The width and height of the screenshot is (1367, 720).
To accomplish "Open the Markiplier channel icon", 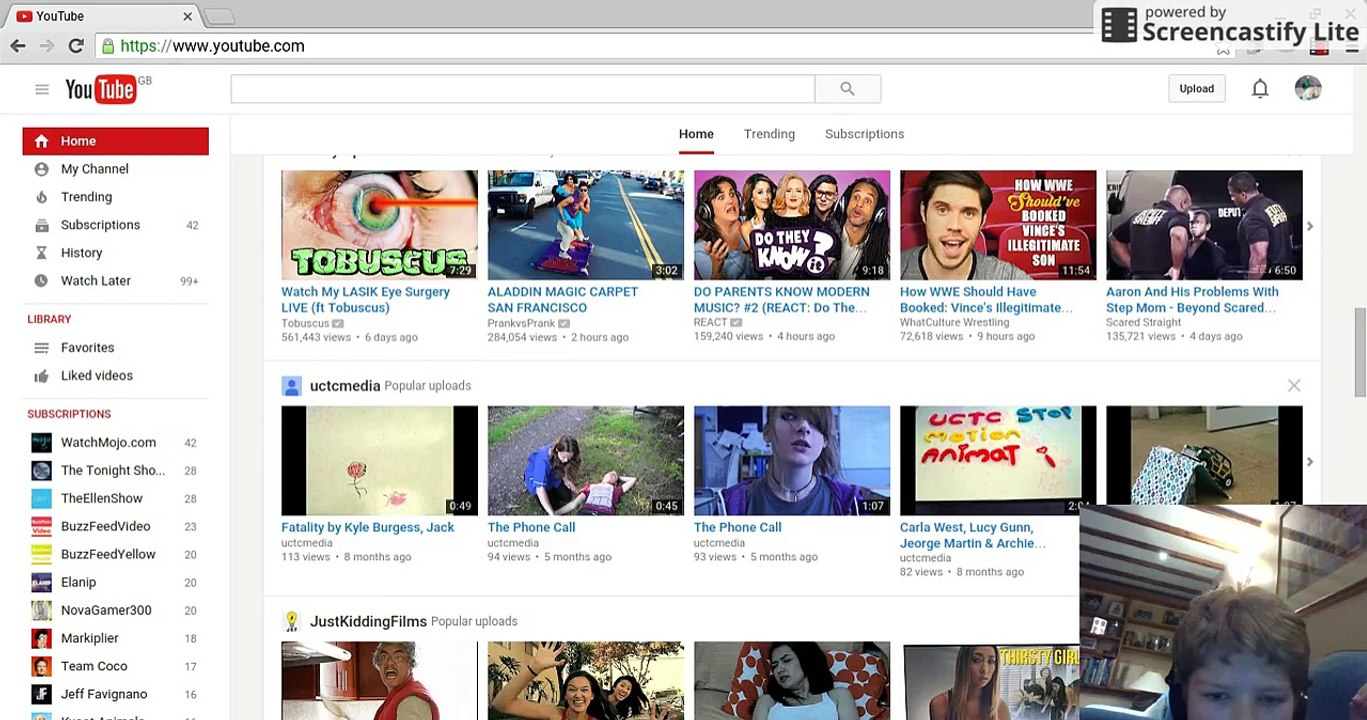I will 41,639.
